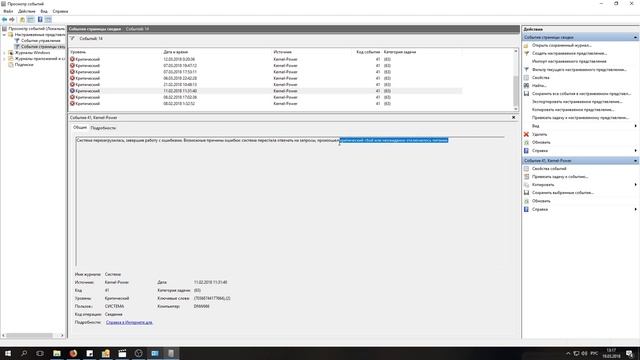Open the notification center icon in the tray

629,353
